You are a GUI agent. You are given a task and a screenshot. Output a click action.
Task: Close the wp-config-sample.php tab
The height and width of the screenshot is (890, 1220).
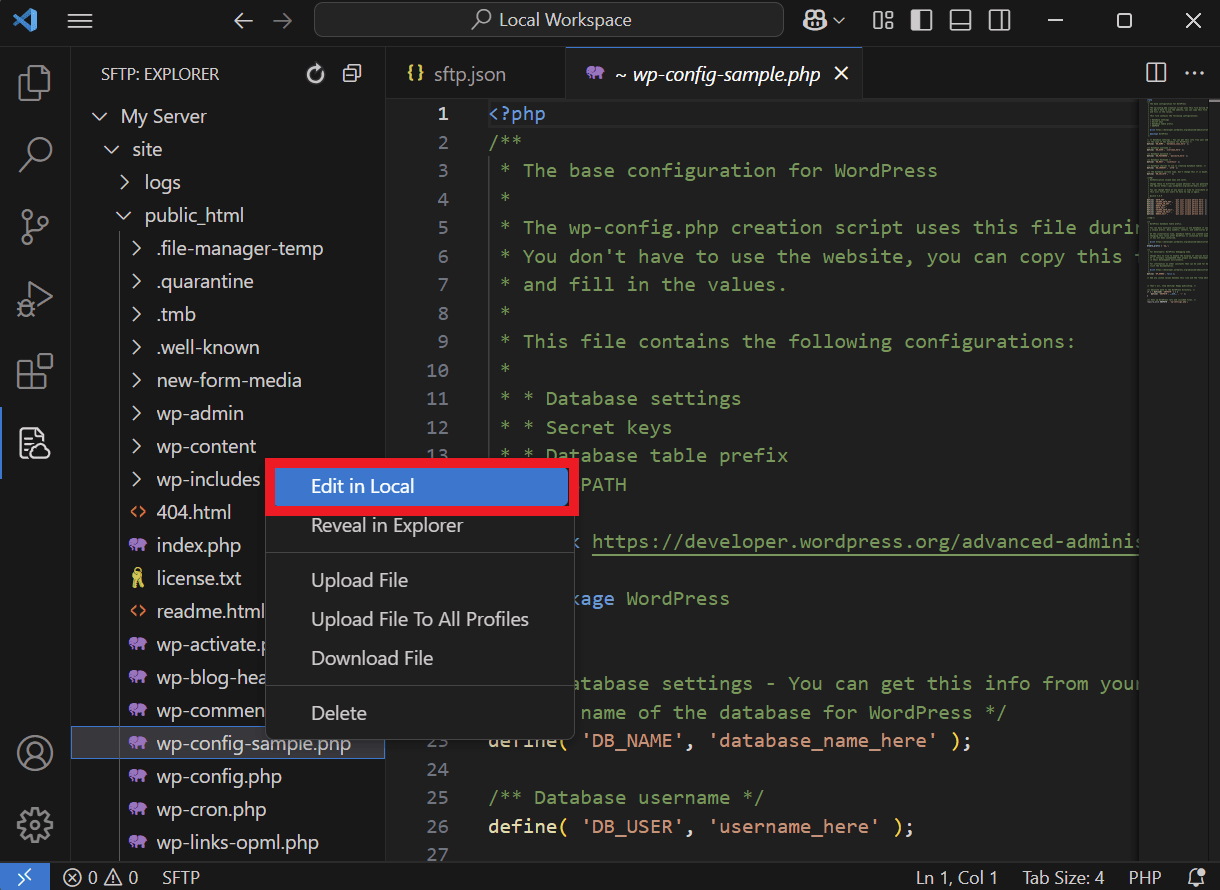coord(841,74)
